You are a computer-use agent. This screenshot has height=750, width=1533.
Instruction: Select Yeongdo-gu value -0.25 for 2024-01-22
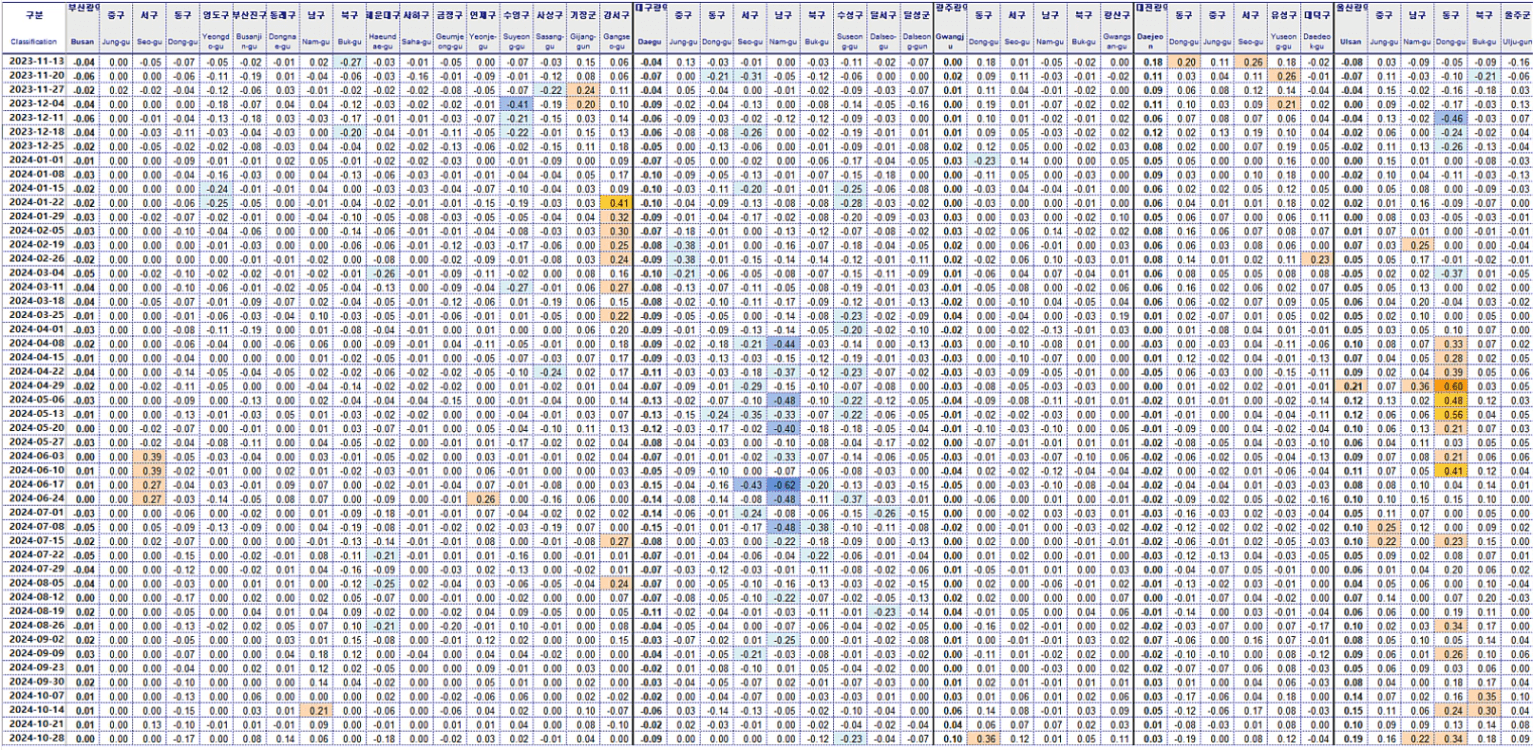214,202
